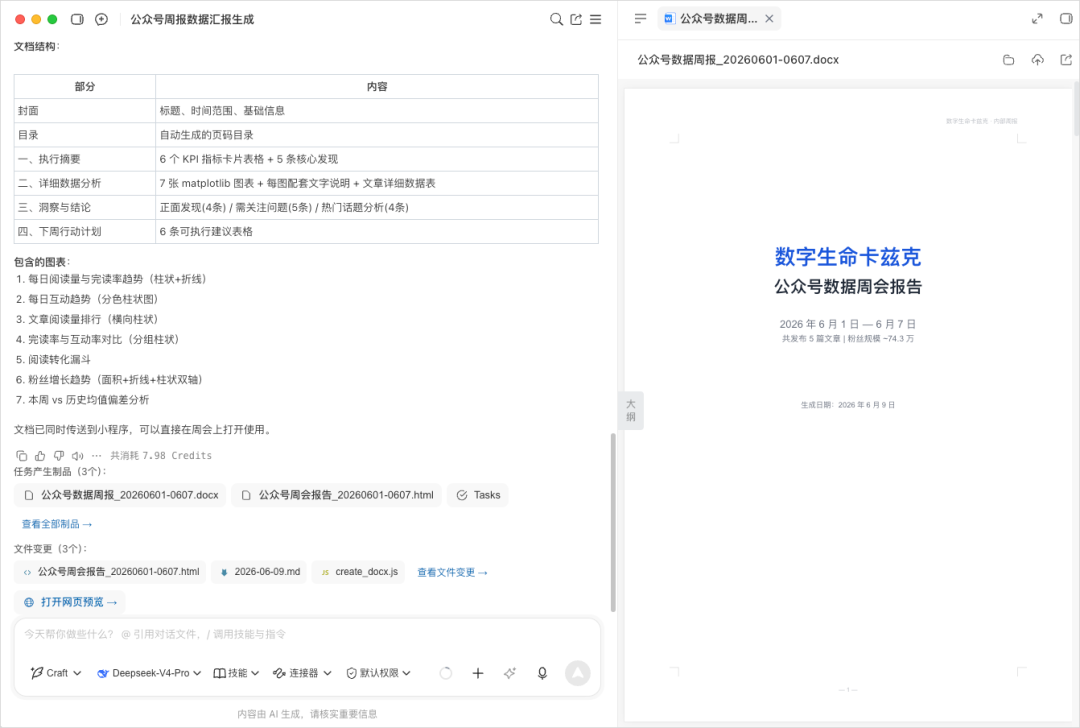
Task: Open the 默认权限 permissions dropdown
Action: coord(378,673)
